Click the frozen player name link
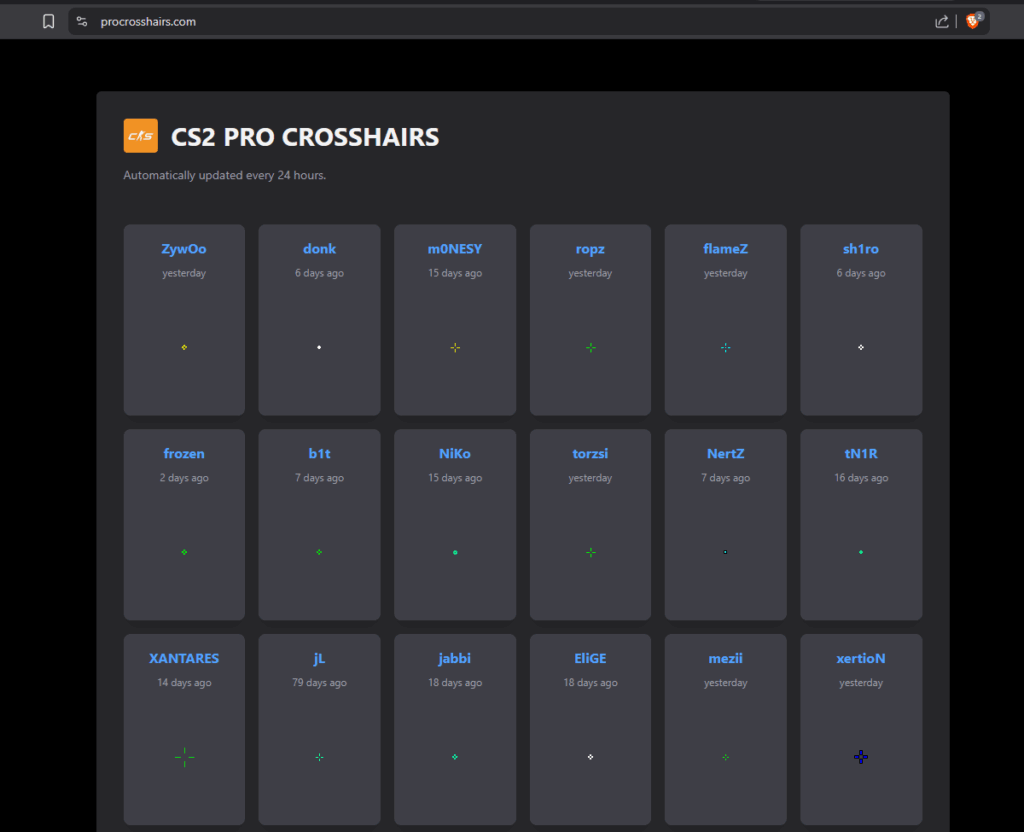This screenshot has height=832, width=1024. (x=184, y=454)
